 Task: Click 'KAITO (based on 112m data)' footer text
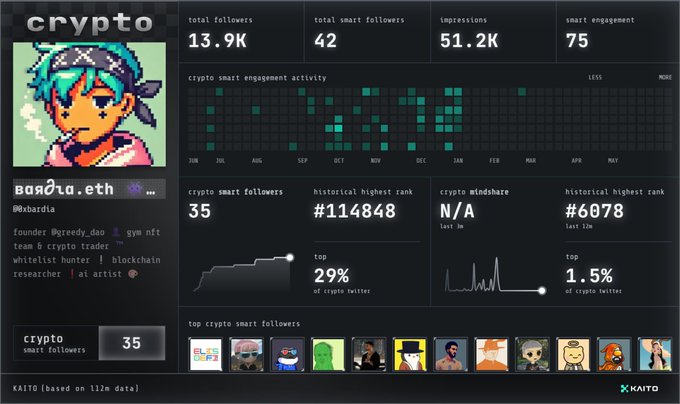(x=76, y=388)
